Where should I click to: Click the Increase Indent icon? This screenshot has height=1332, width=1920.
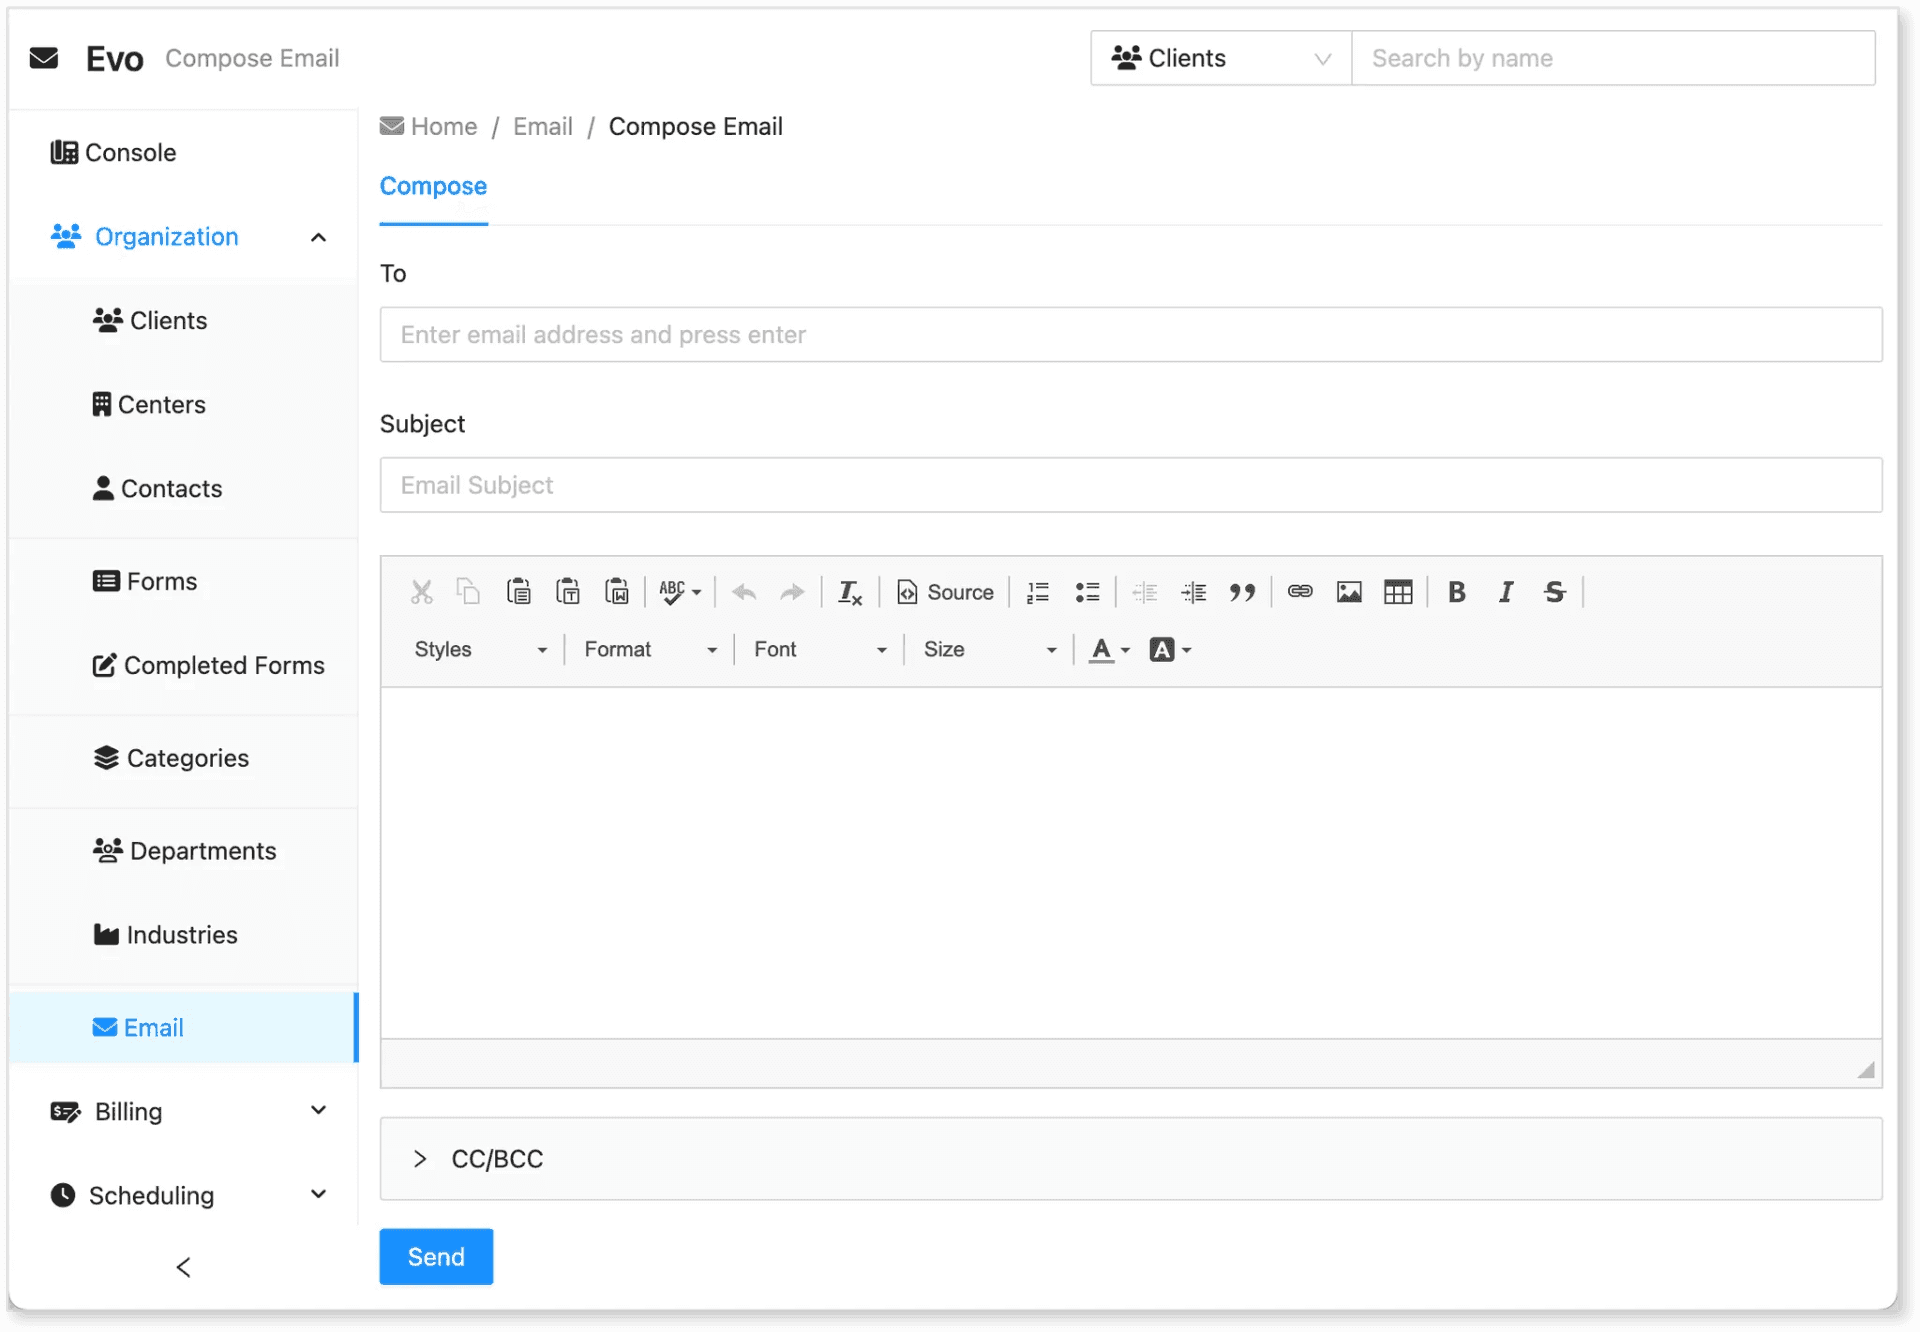click(1194, 592)
